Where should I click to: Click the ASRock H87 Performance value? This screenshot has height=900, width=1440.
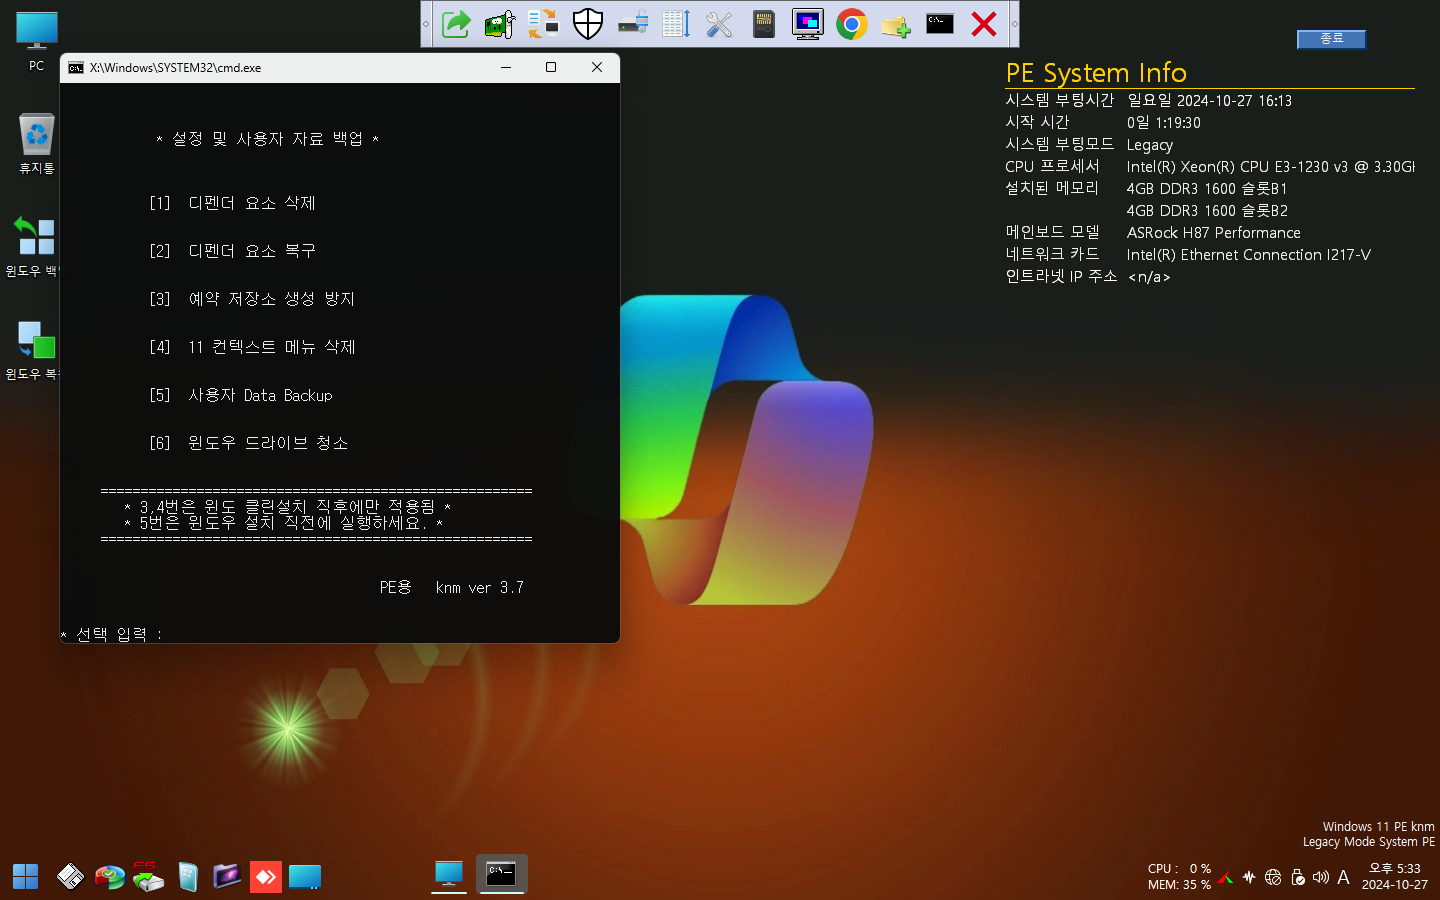pos(1213,233)
